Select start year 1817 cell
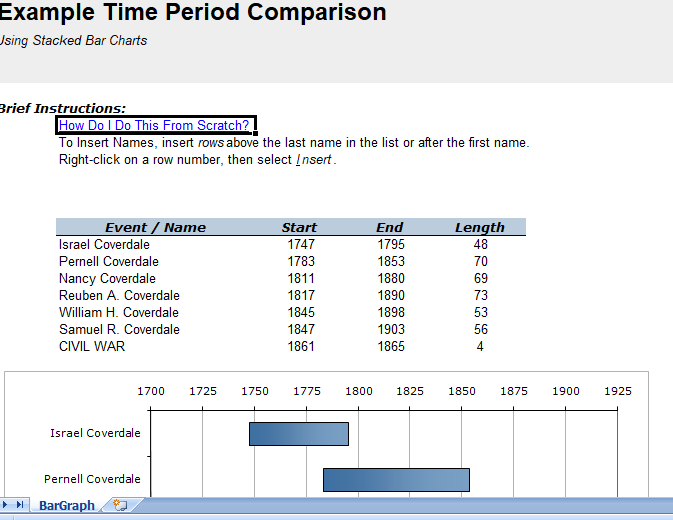Viewport: 673px width, 520px height. pyautogui.click(x=301, y=296)
